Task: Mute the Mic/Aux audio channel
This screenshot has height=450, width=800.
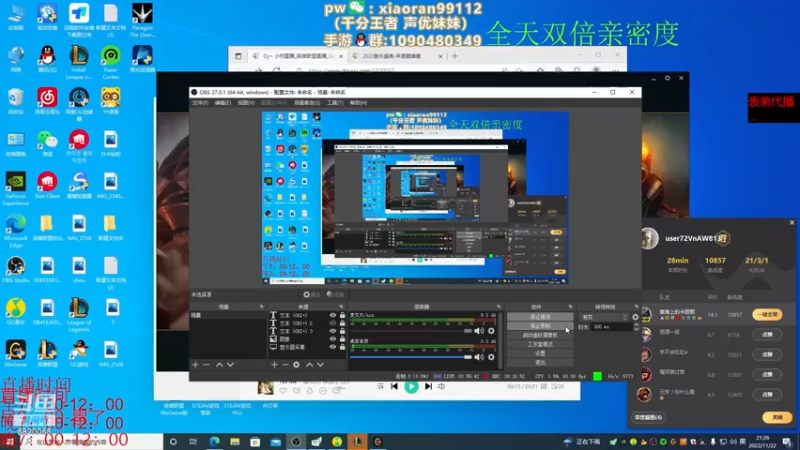Action: point(479,331)
